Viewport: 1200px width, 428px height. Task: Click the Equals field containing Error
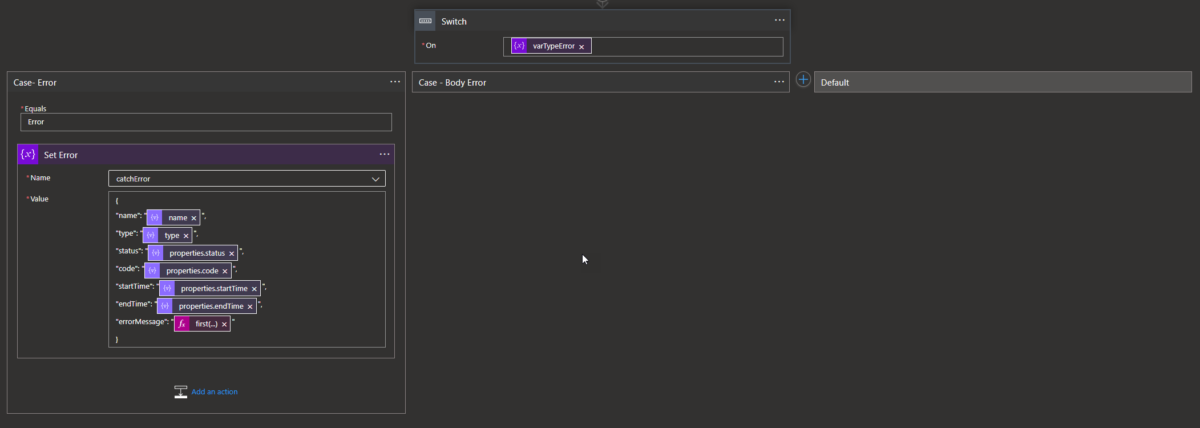pos(206,122)
